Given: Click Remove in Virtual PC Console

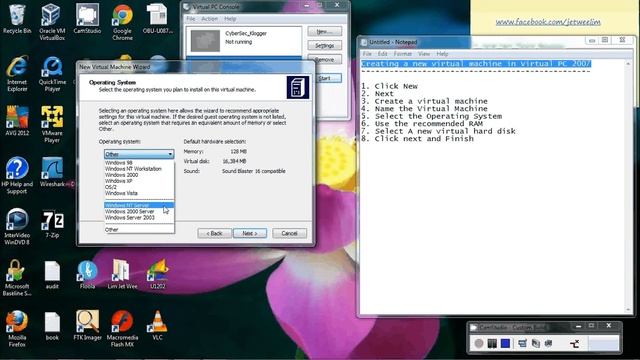Looking at the screenshot, I should click(x=324, y=60).
